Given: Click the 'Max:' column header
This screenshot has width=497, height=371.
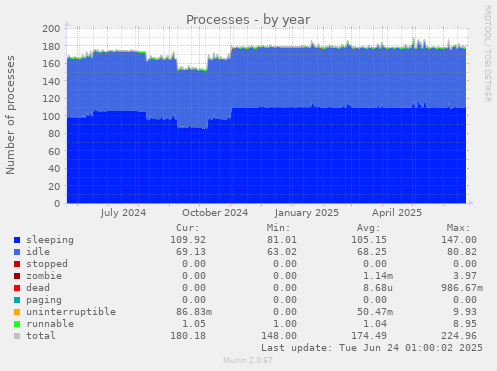Looking at the screenshot, I should click(x=459, y=228).
